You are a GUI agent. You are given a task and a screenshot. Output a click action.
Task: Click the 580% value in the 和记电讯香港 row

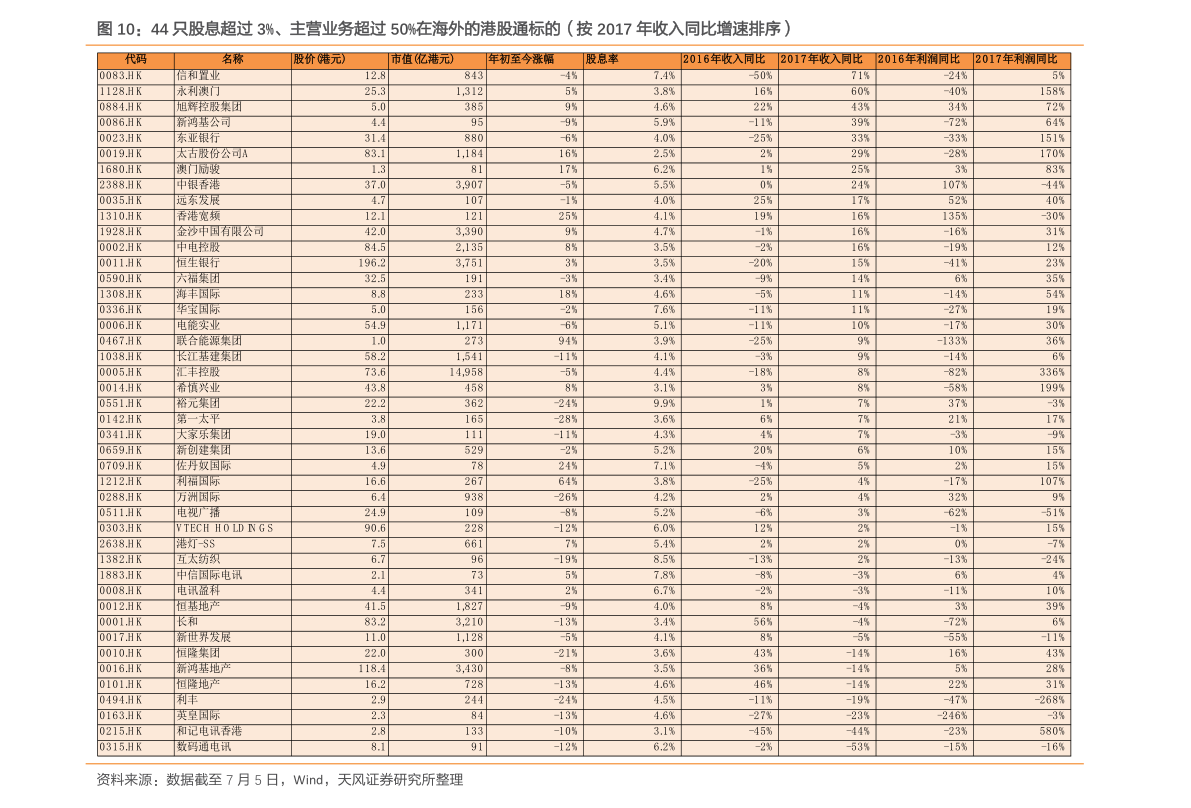tap(1052, 731)
